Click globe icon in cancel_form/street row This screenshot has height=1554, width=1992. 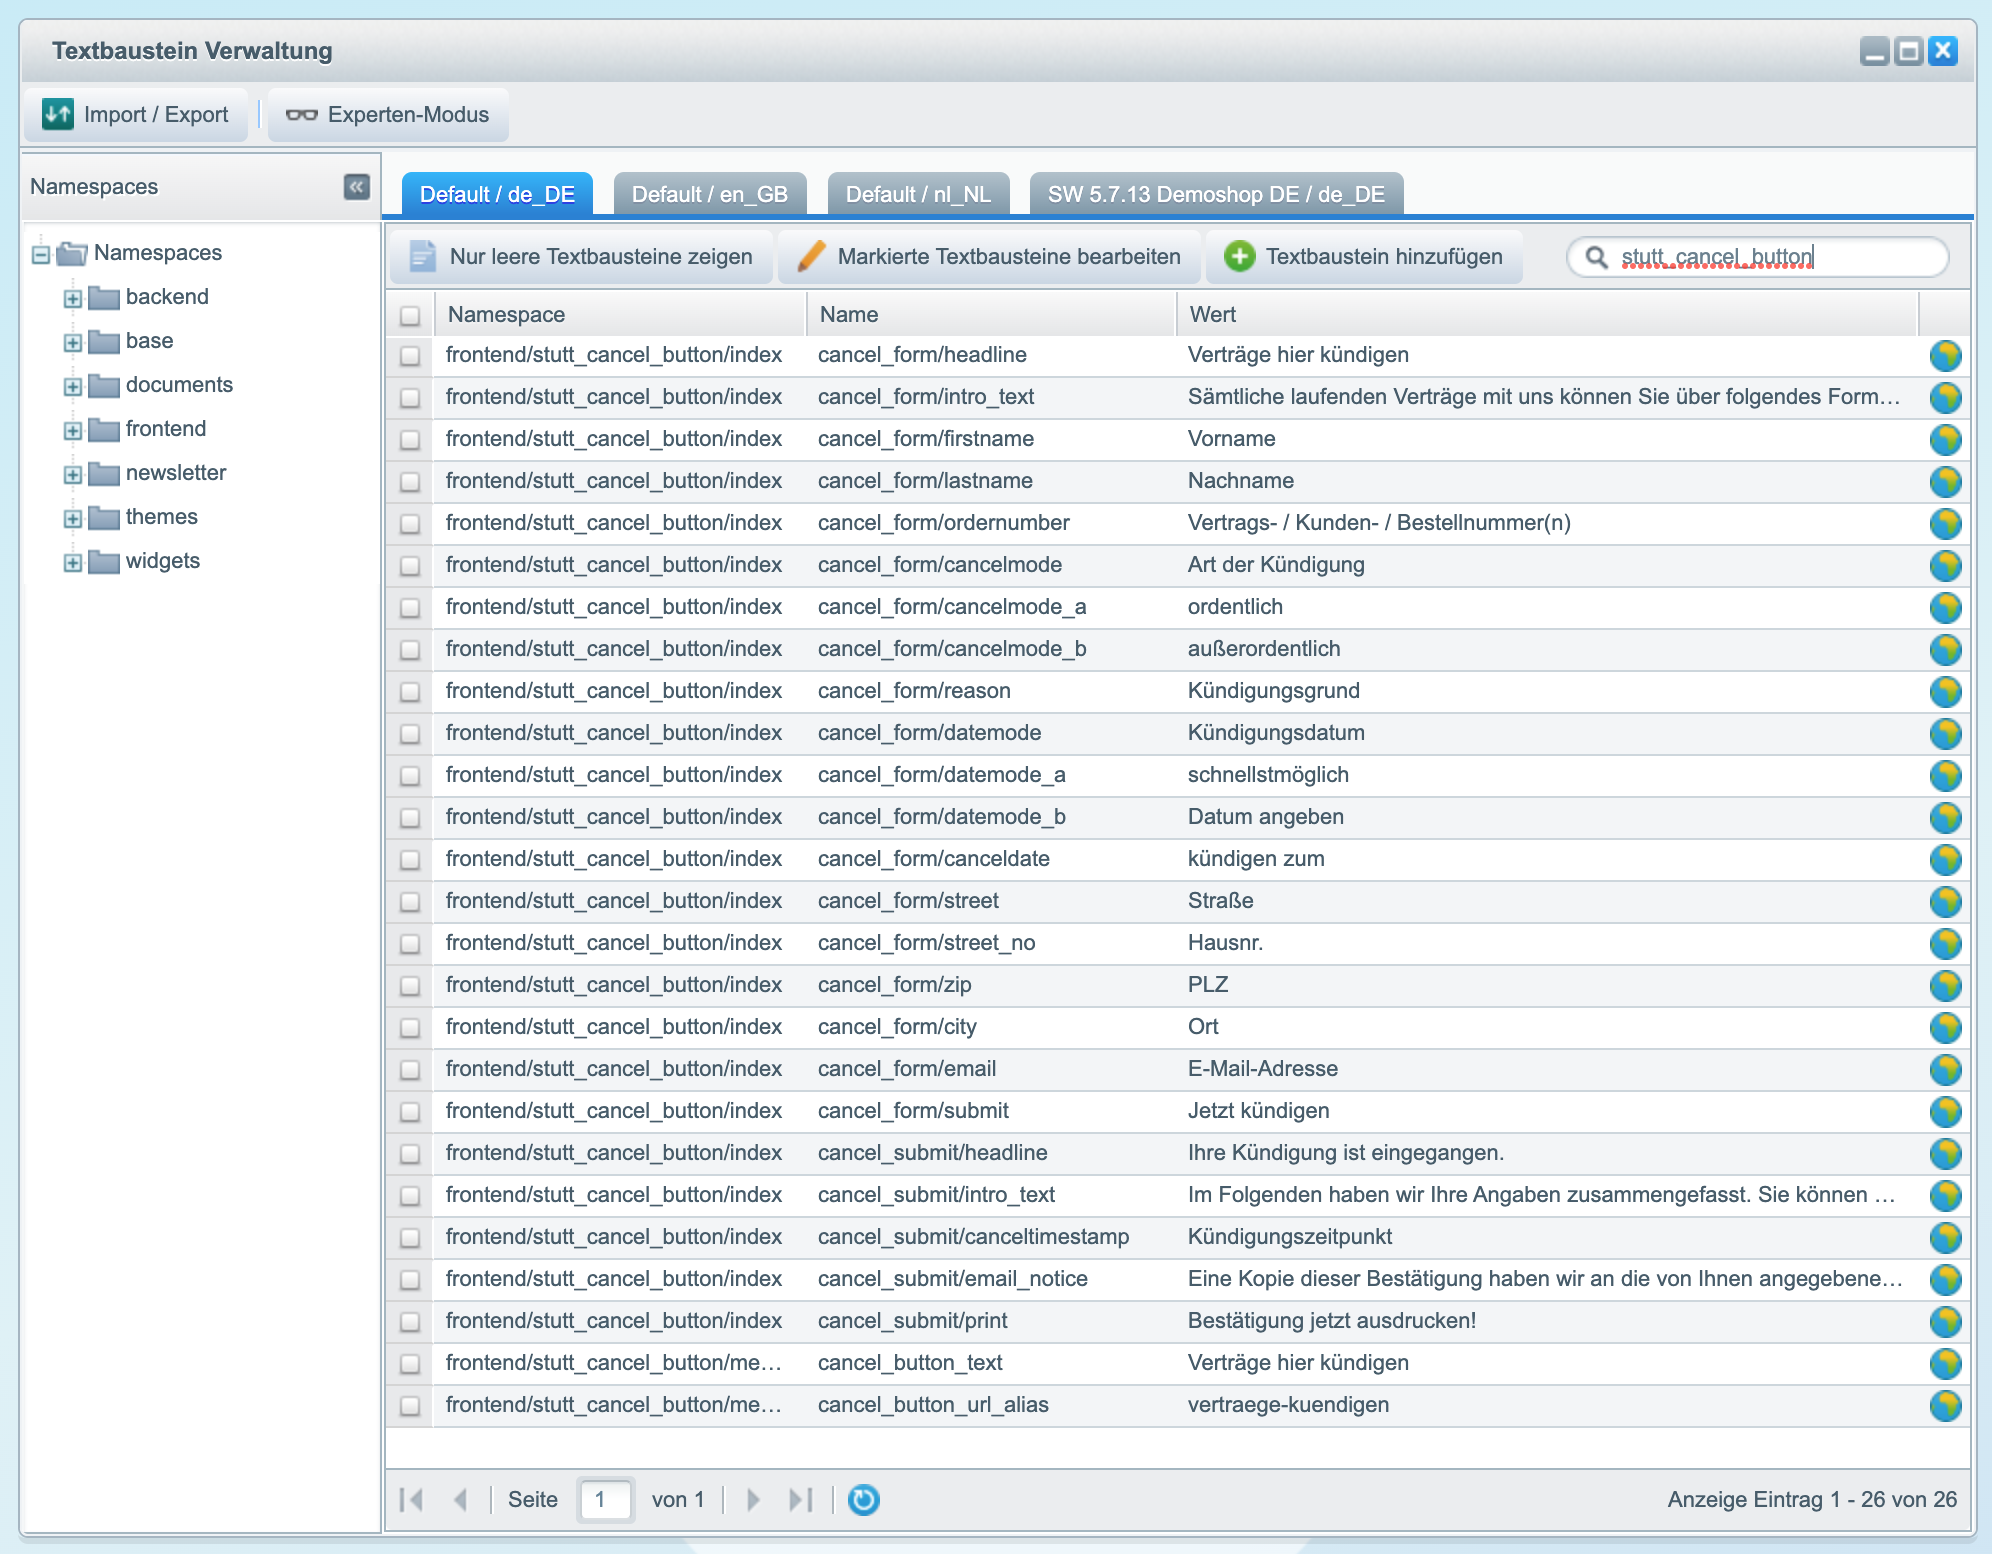[x=1945, y=901]
